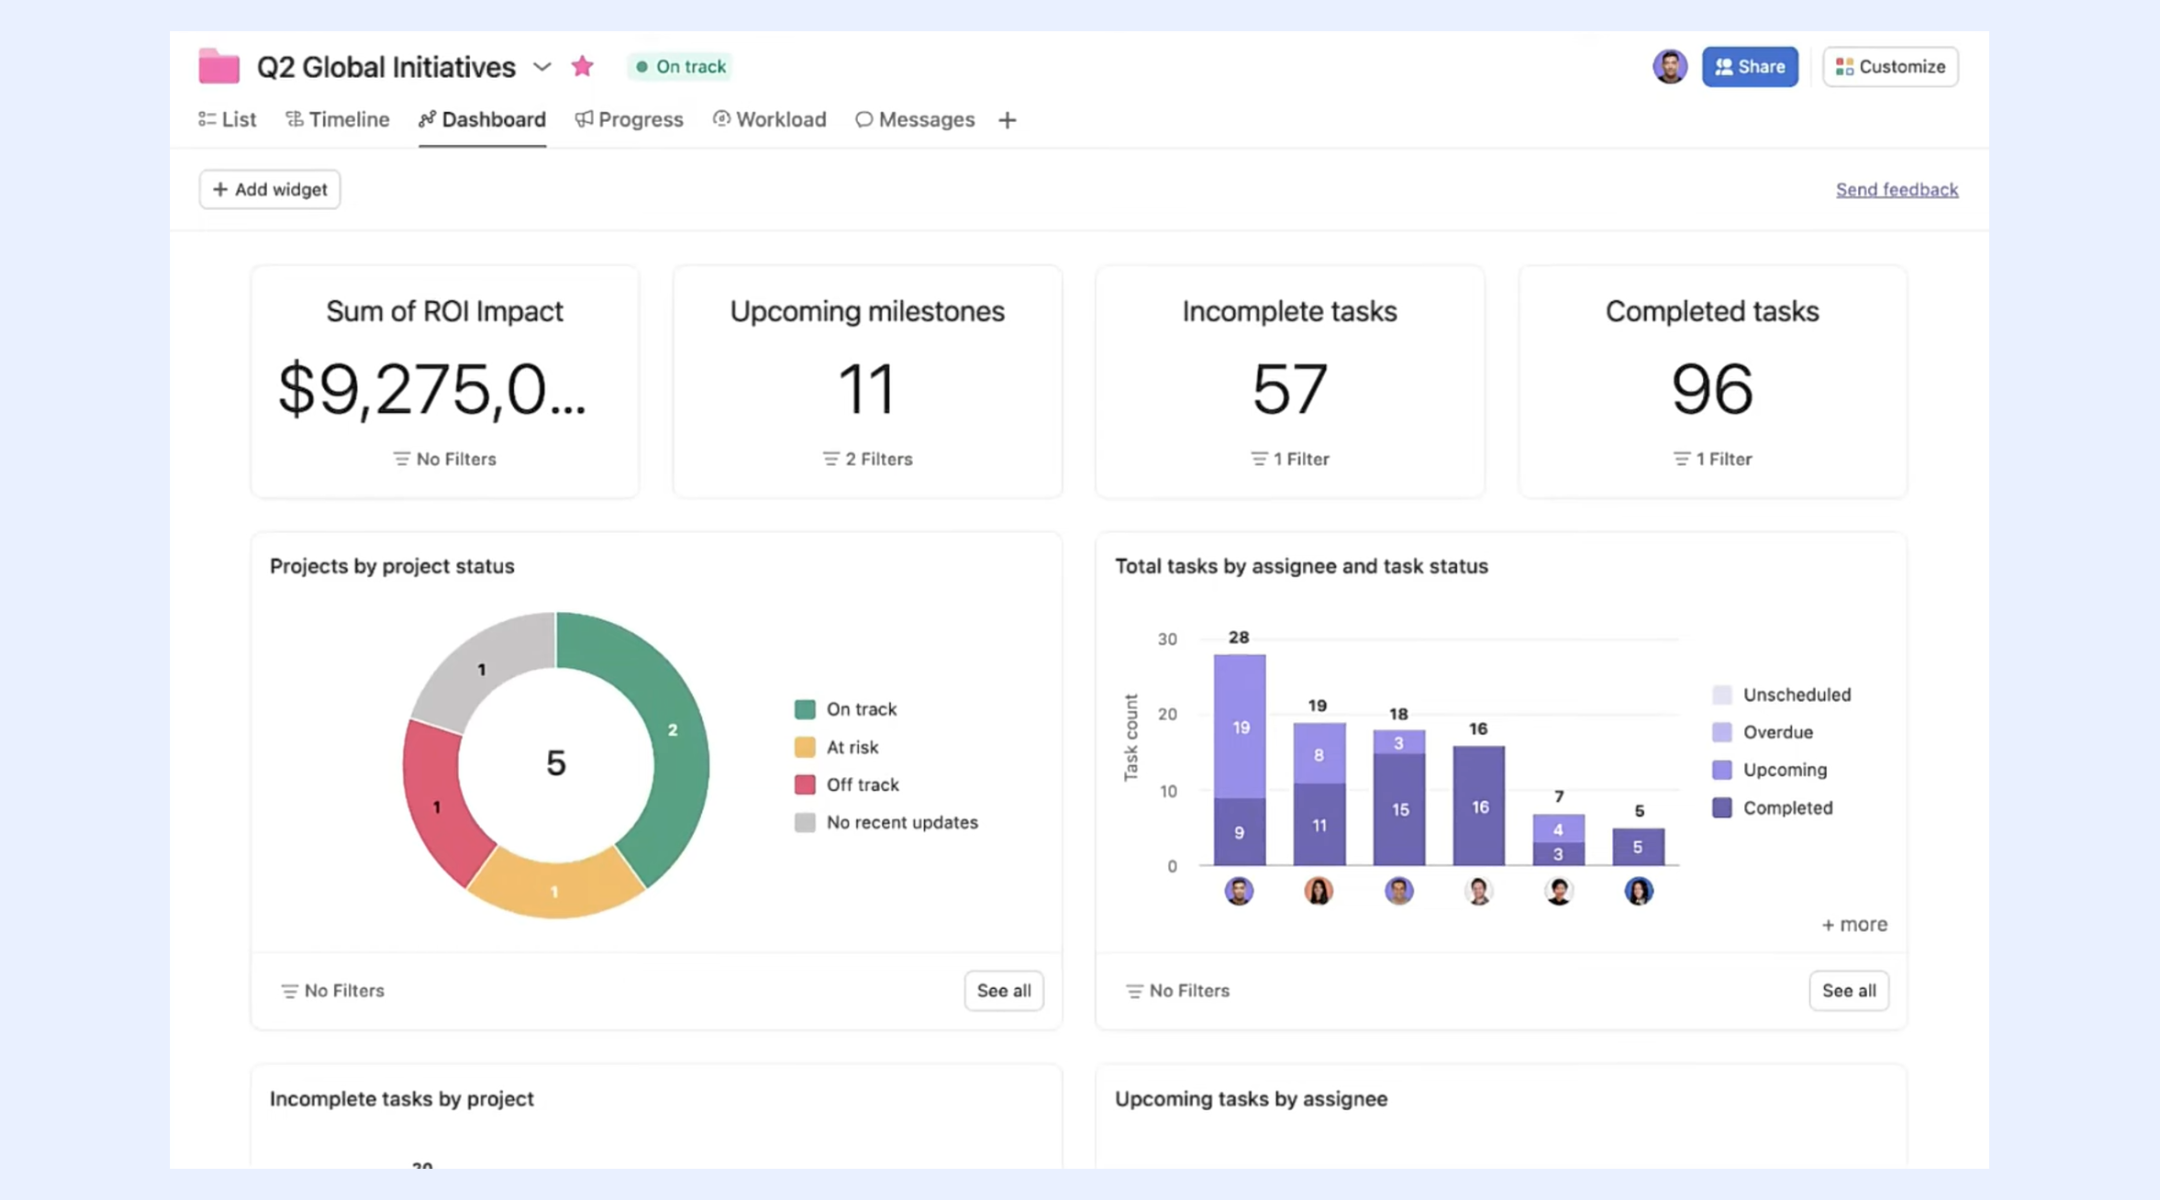Click the Projects by project status title
This screenshot has height=1200, width=2160.
coord(392,566)
